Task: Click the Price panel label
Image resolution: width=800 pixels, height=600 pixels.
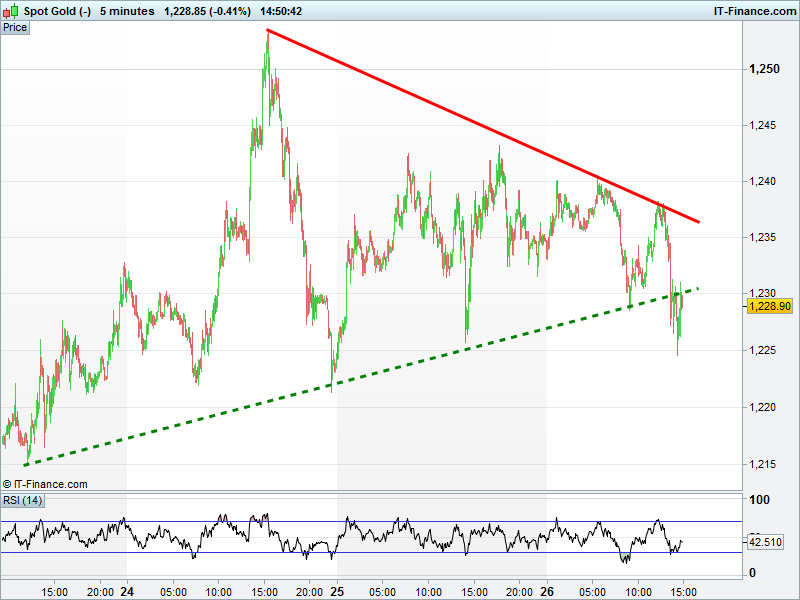Action: (x=15, y=27)
